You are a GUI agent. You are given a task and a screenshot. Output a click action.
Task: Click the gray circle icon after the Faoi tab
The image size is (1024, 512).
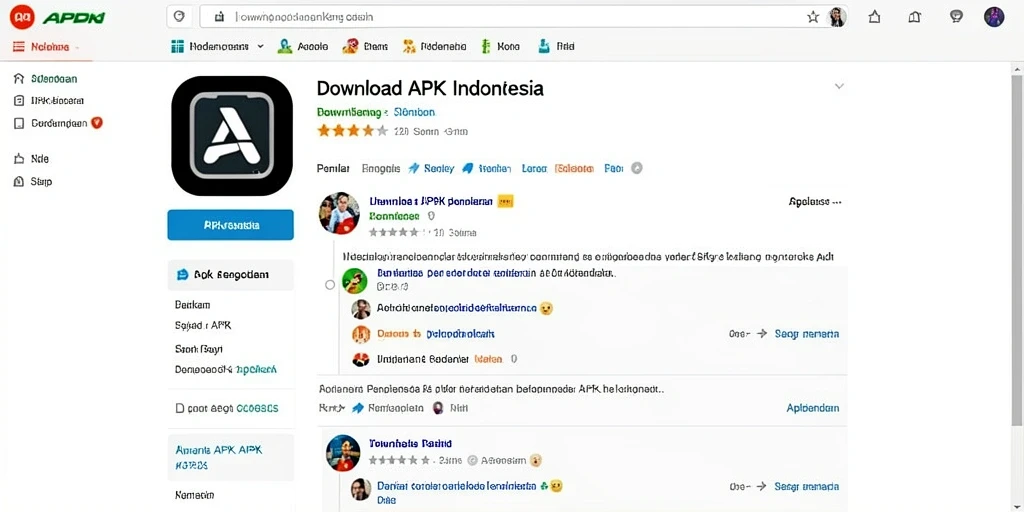637,168
